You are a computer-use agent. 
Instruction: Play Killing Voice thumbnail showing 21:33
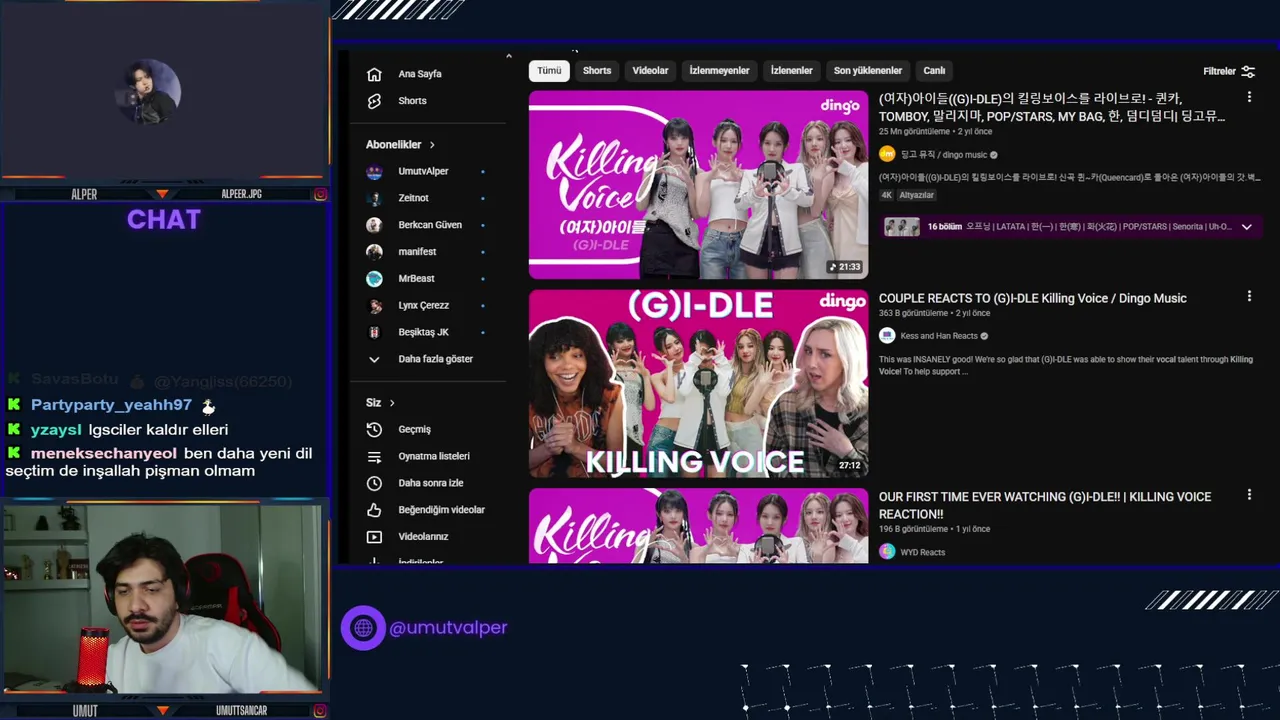point(698,185)
